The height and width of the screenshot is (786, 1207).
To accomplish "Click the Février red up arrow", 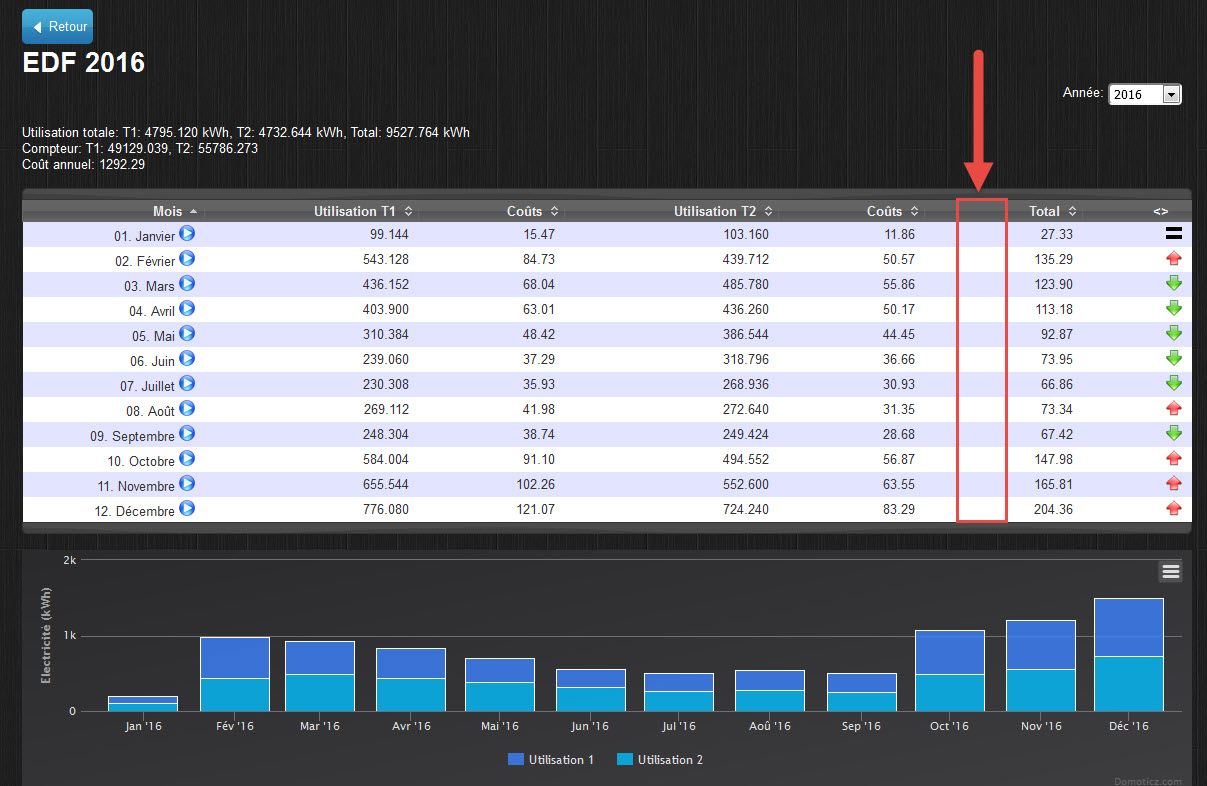I will 1174,258.
